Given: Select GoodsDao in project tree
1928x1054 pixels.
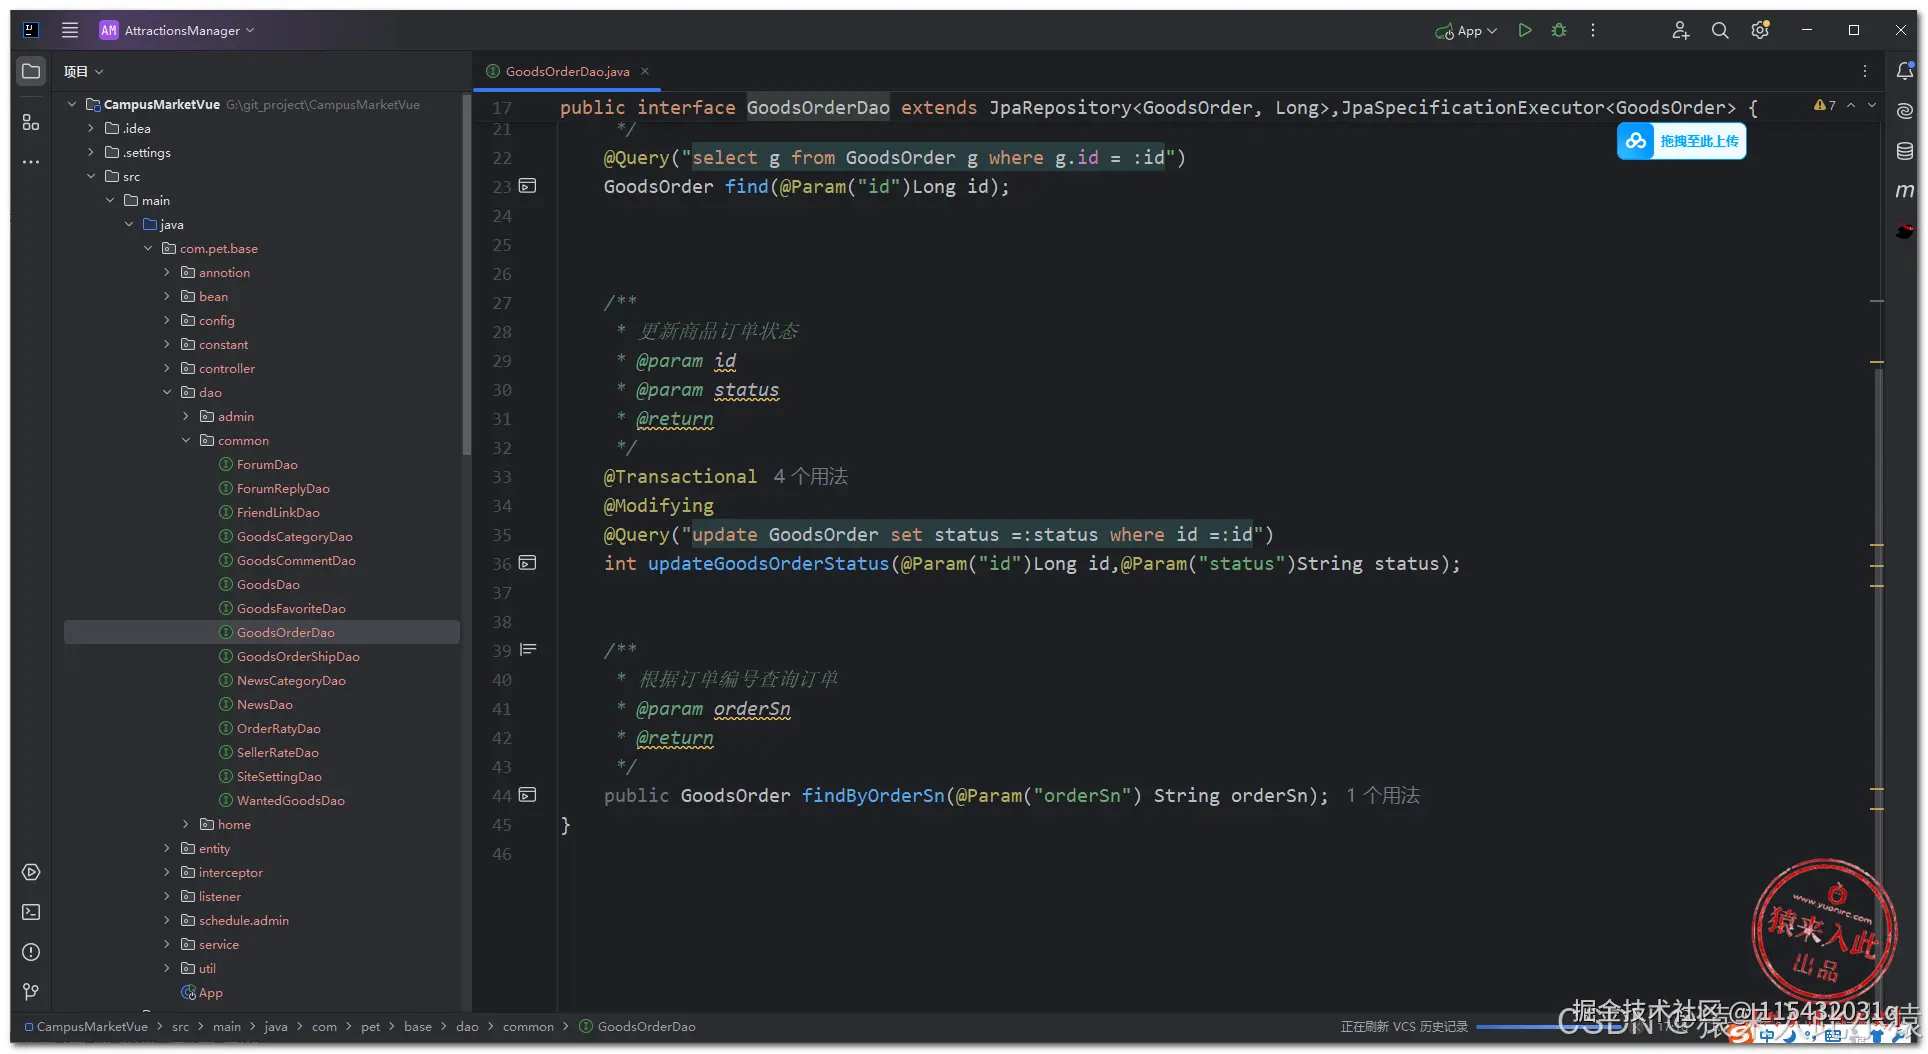Looking at the screenshot, I should tap(268, 584).
